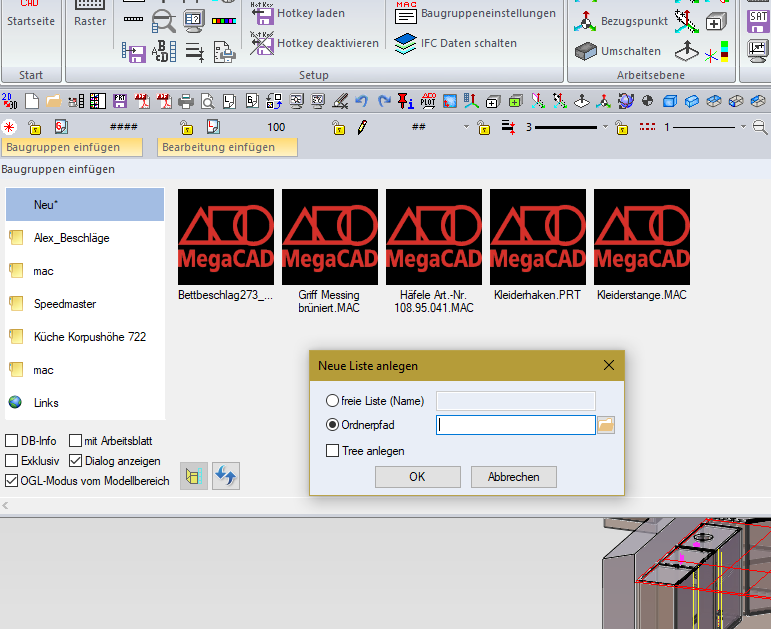Switch to 'Bearbeitung einfügen' tab
Screen dimensions: 771x629
pos(227,147)
